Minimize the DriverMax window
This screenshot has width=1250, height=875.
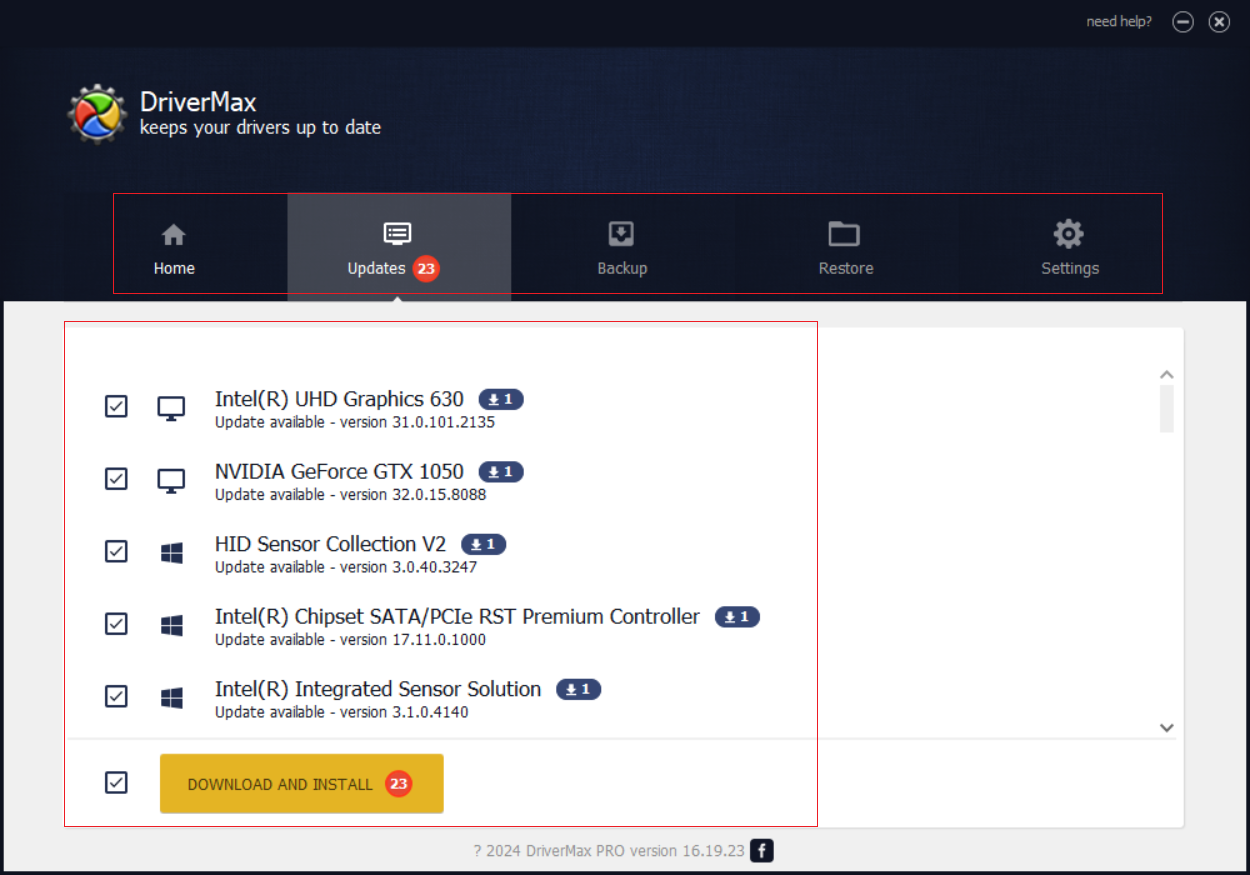[x=1183, y=22]
